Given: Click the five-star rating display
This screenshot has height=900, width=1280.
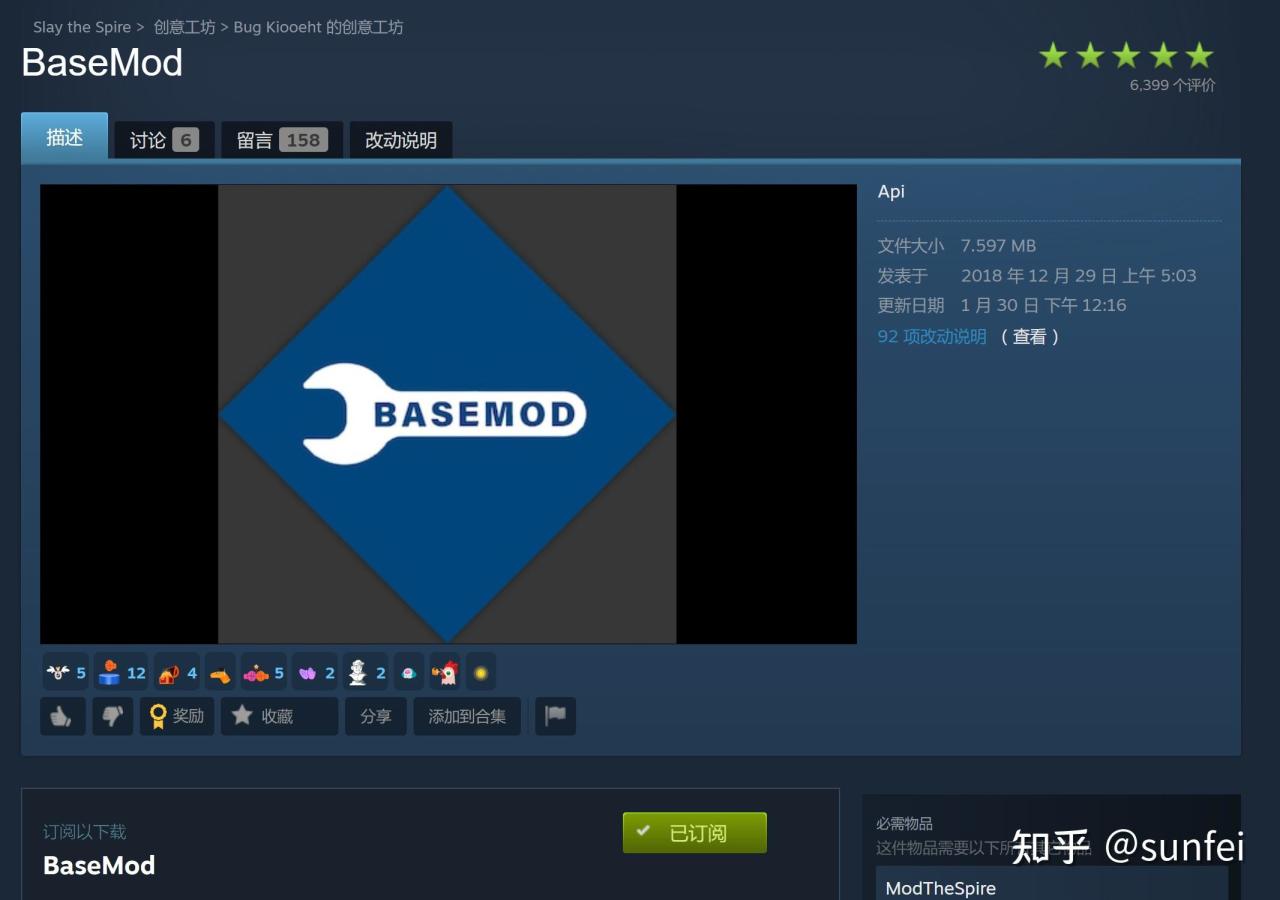Looking at the screenshot, I should point(1126,55).
